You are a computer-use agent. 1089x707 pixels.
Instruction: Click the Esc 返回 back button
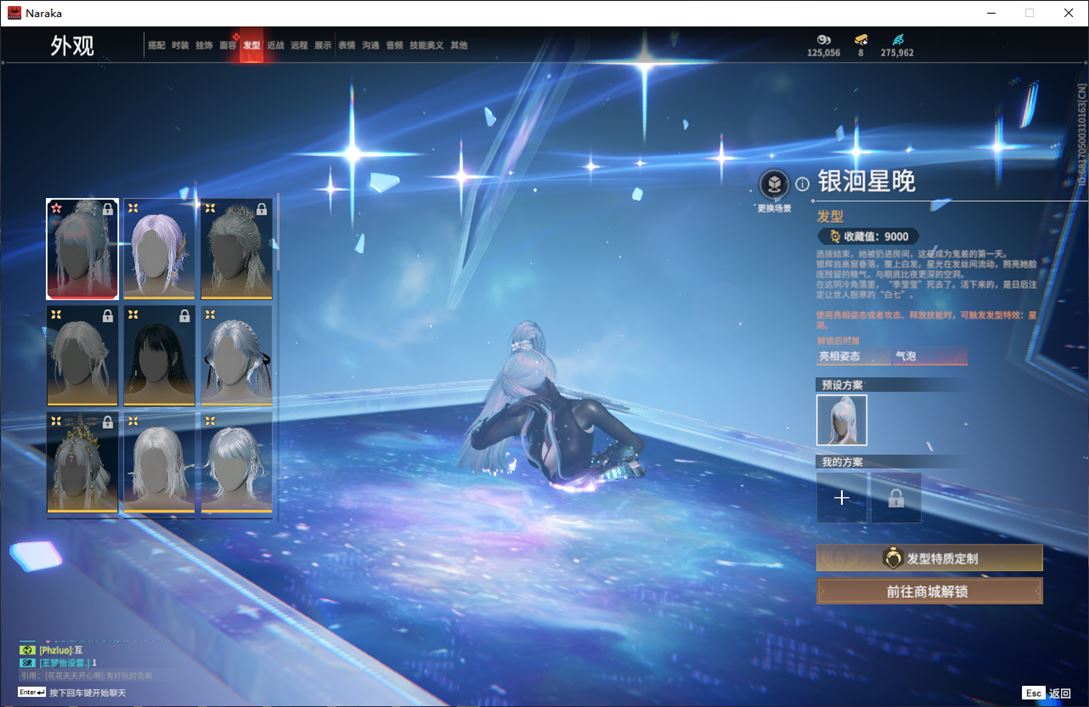click(x=1047, y=692)
